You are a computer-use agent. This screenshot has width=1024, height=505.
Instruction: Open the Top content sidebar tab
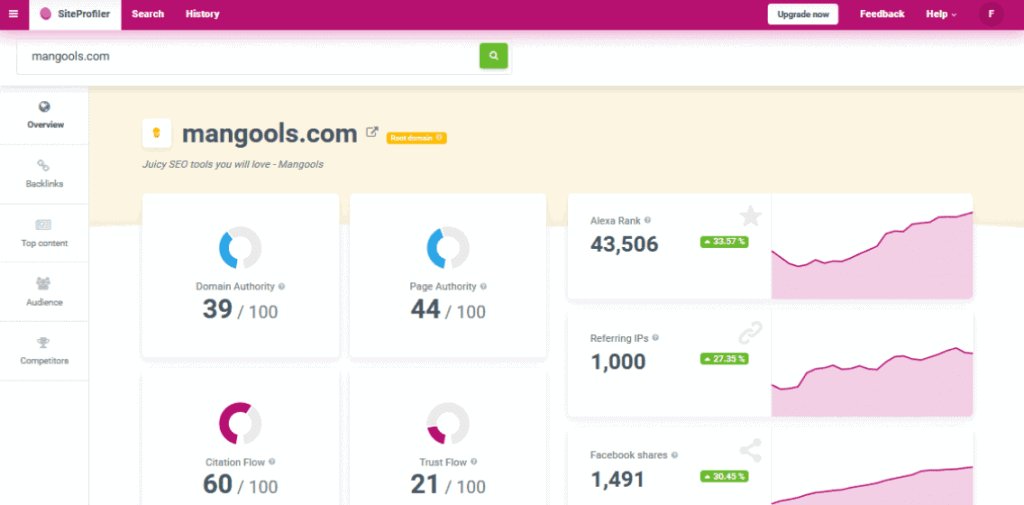(x=44, y=233)
